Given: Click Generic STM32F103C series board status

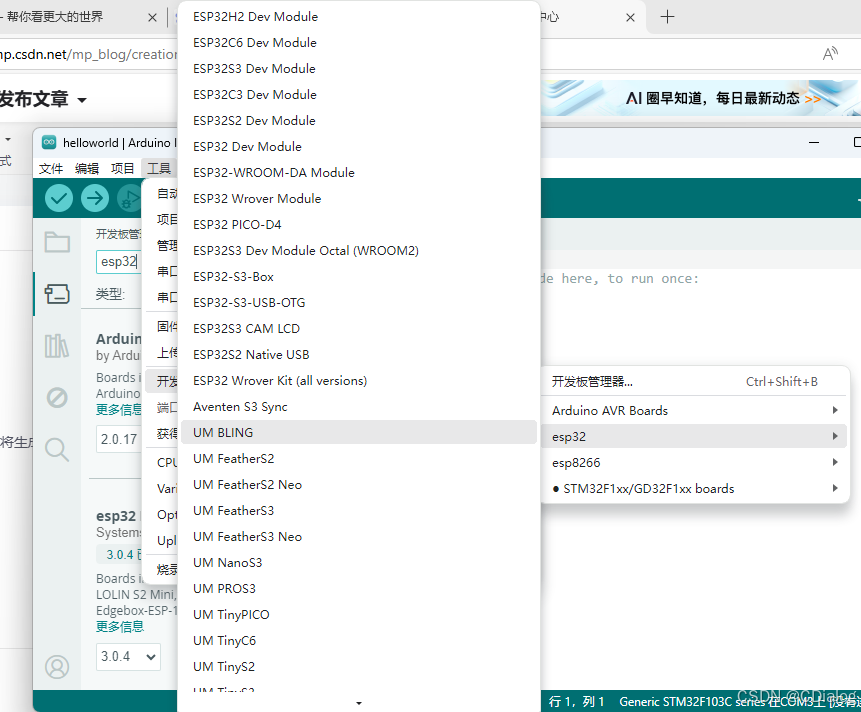Looking at the screenshot, I should [740, 702].
